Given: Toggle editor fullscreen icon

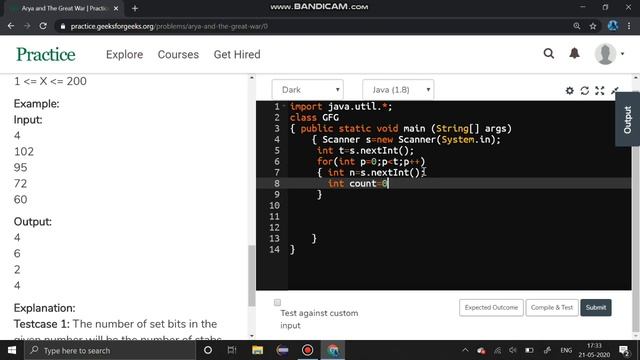Looking at the screenshot, I should pos(599,91).
